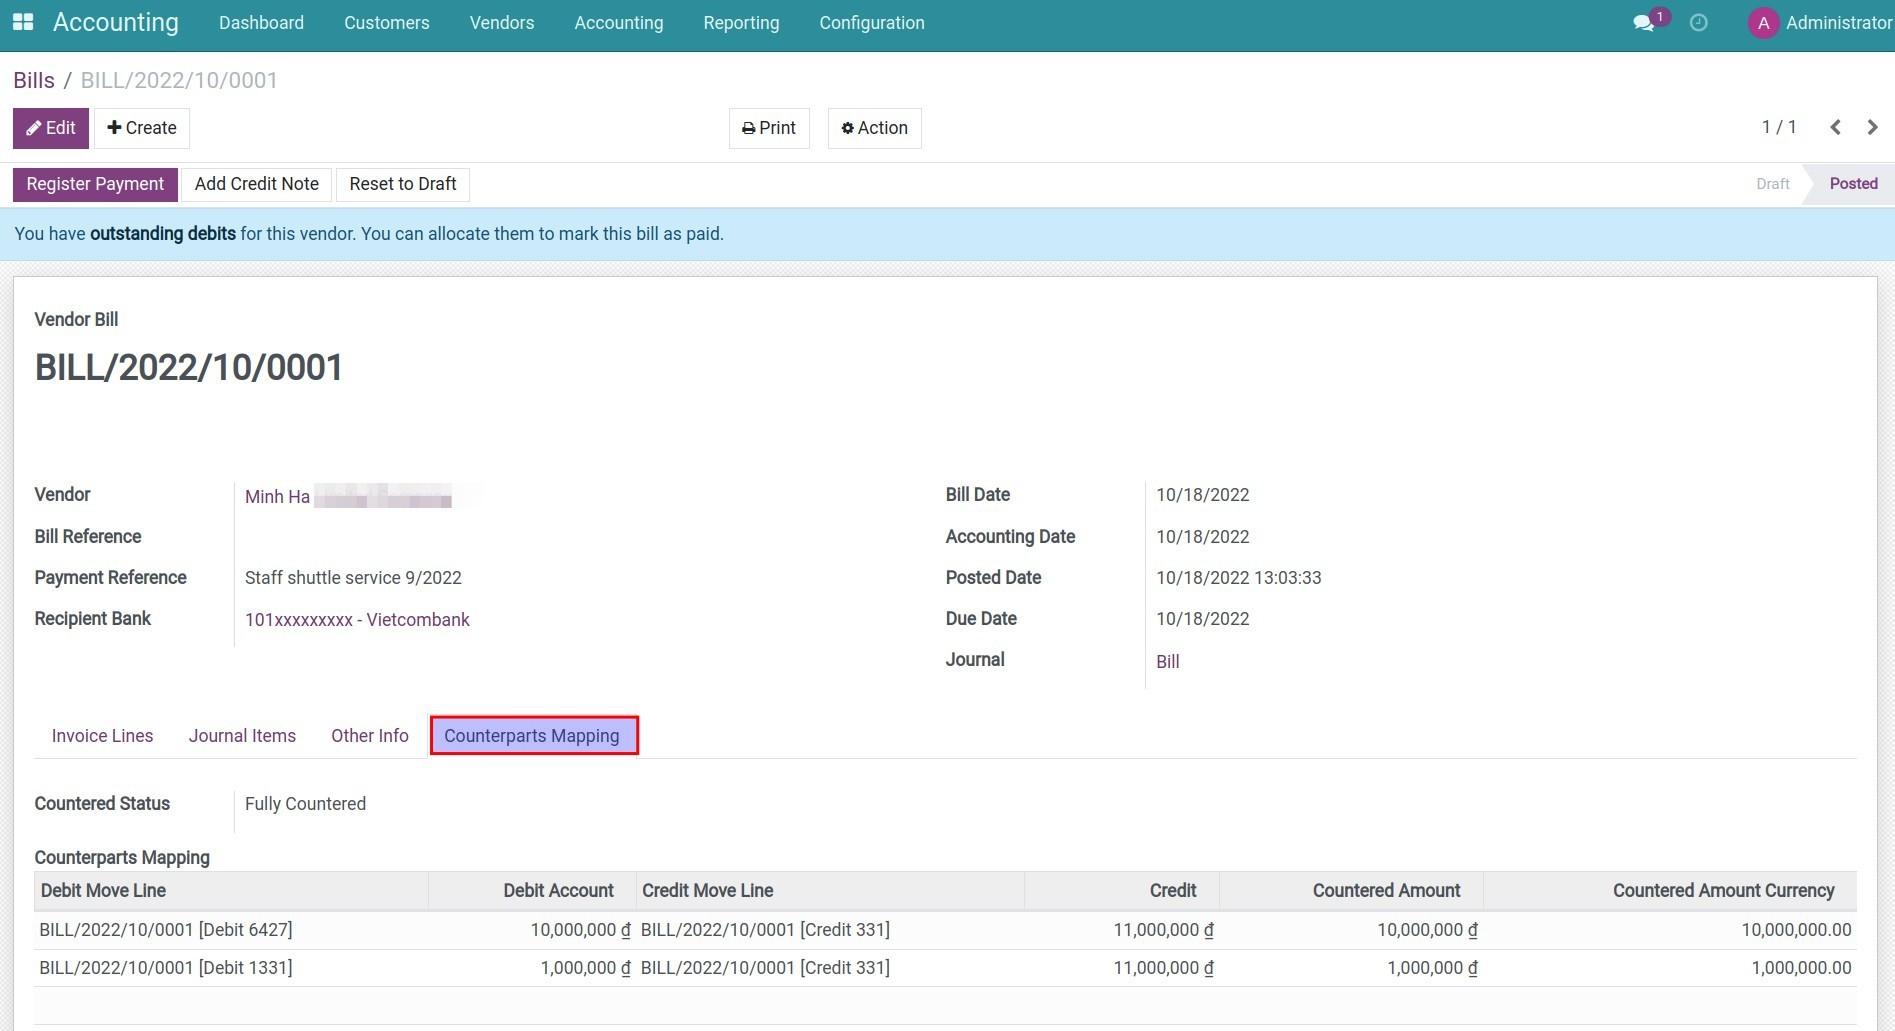Image resolution: width=1895 pixels, height=1031 pixels.
Task: Return to Bills via the breadcrumb link
Action: click(33, 79)
